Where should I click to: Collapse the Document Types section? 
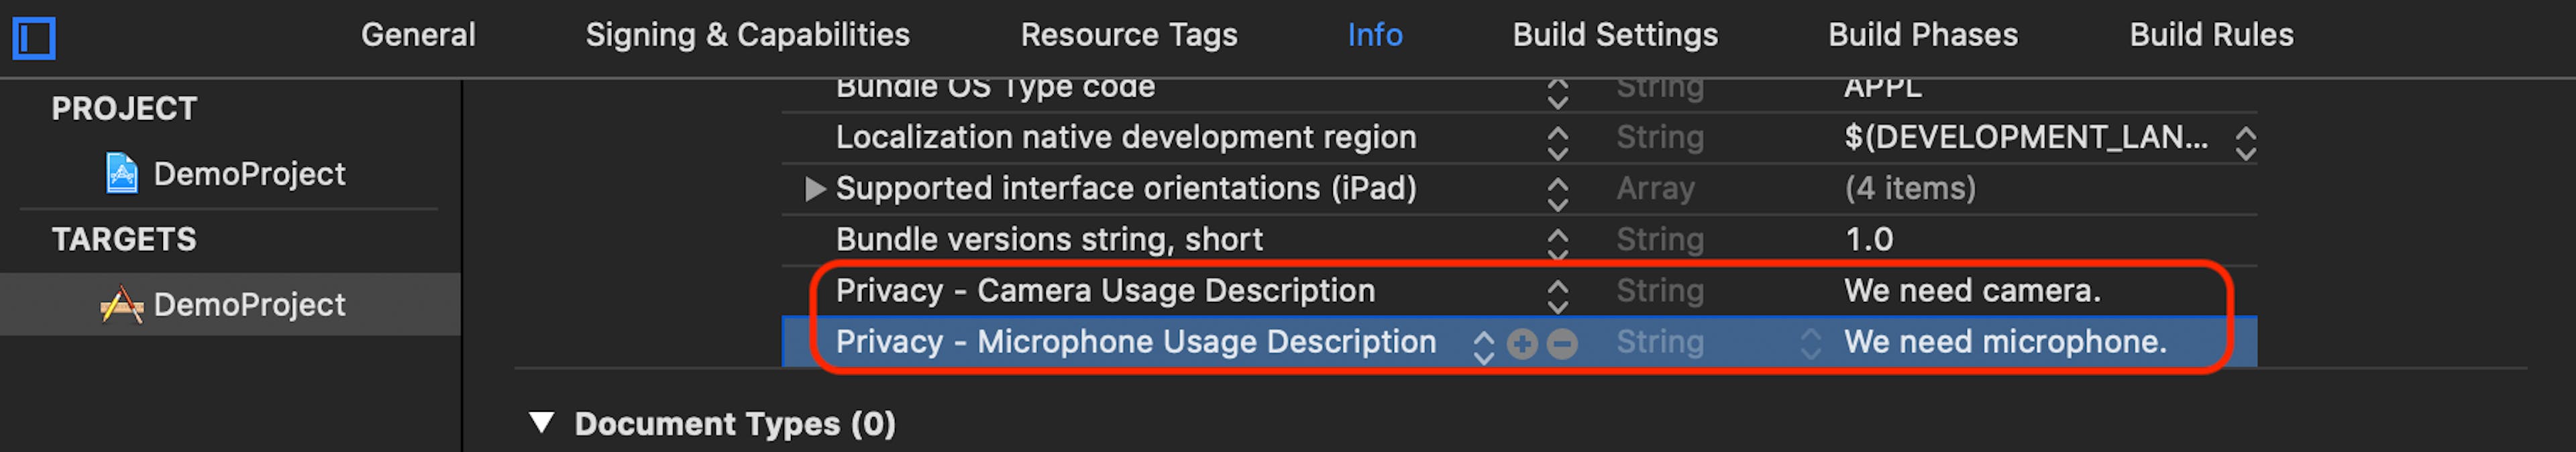tap(541, 423)
